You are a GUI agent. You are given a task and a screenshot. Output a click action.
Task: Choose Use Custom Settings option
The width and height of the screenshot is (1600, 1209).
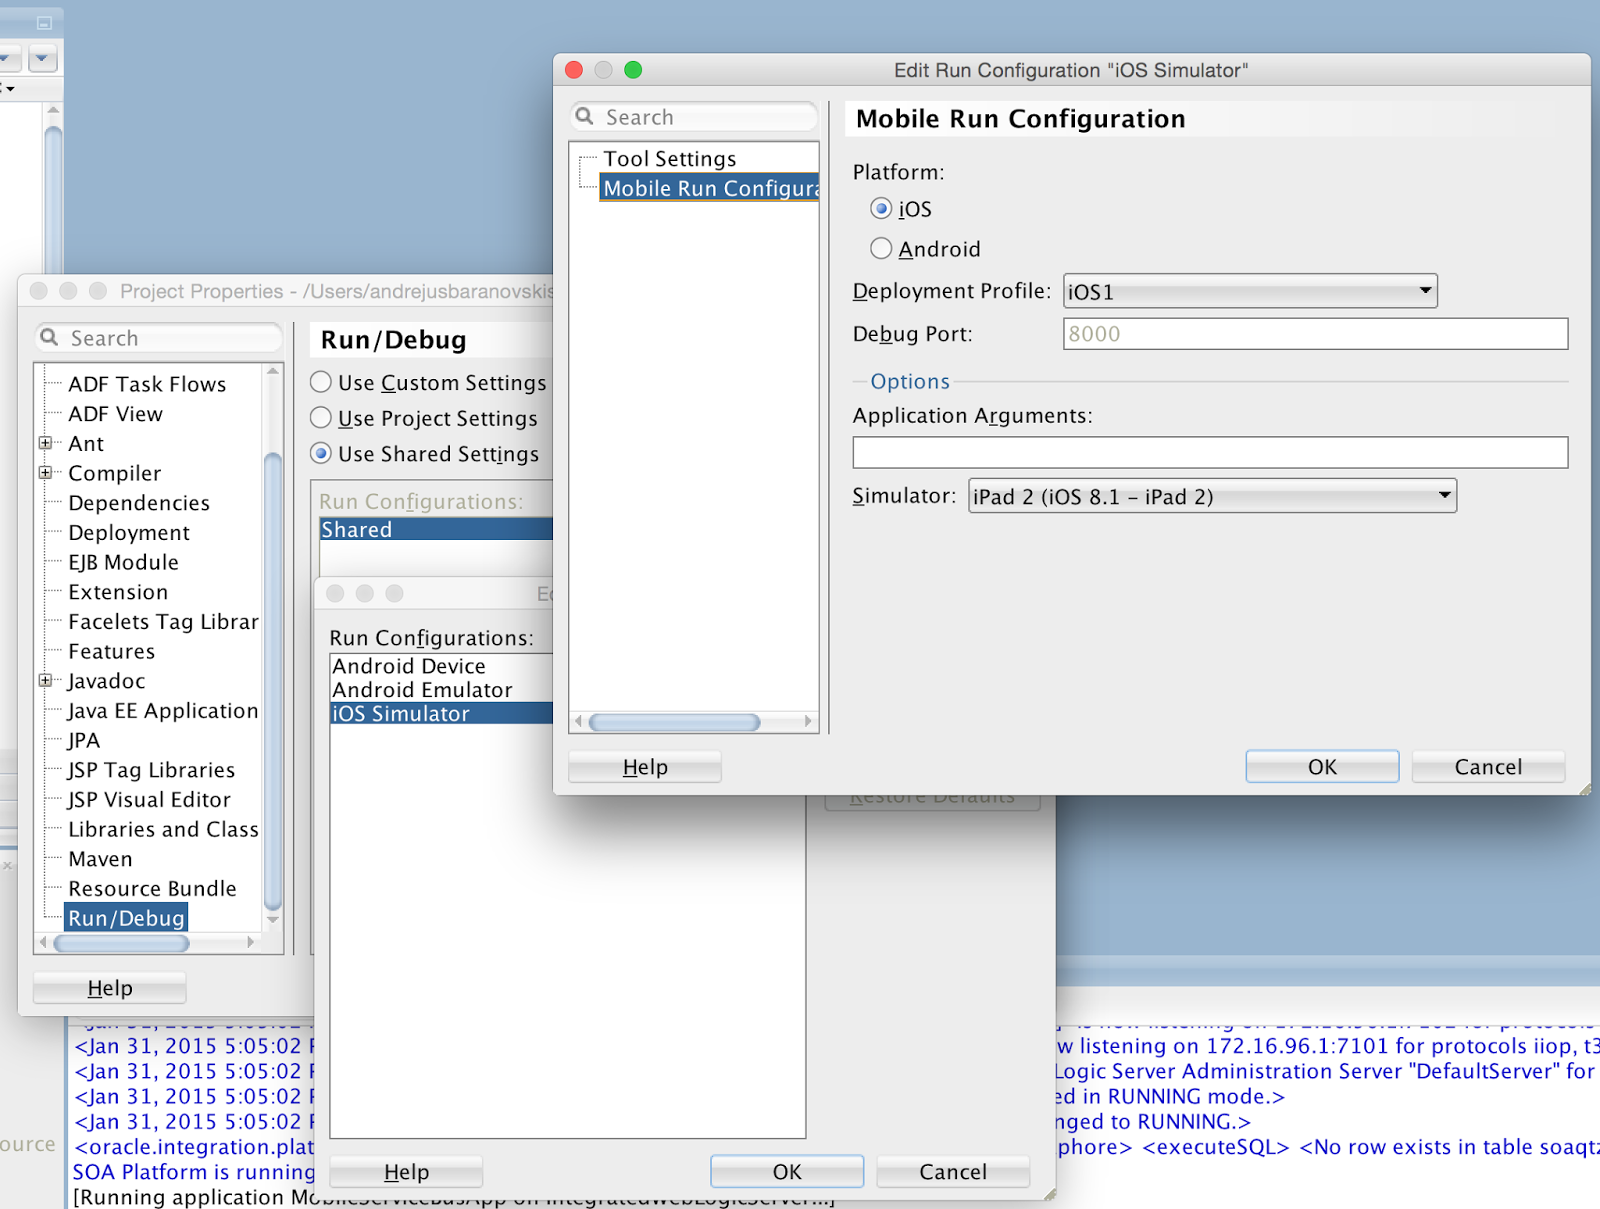pos(321,382)
